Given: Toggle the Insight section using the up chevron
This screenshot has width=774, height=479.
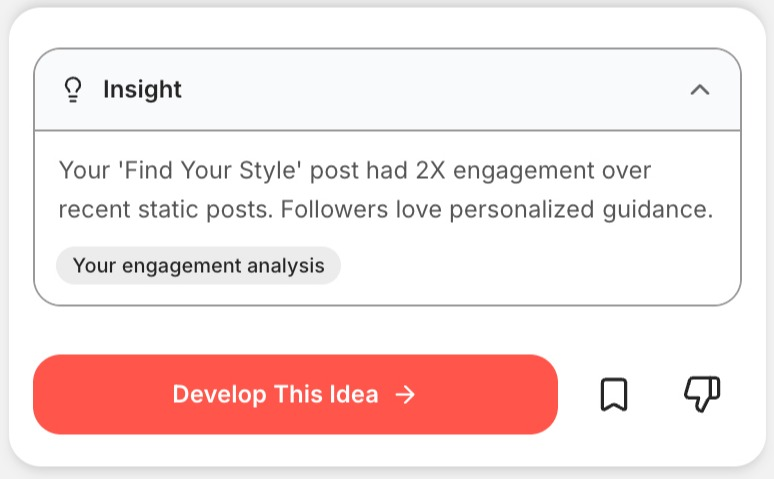Looking at the screenshot, I should click(700, 90).
